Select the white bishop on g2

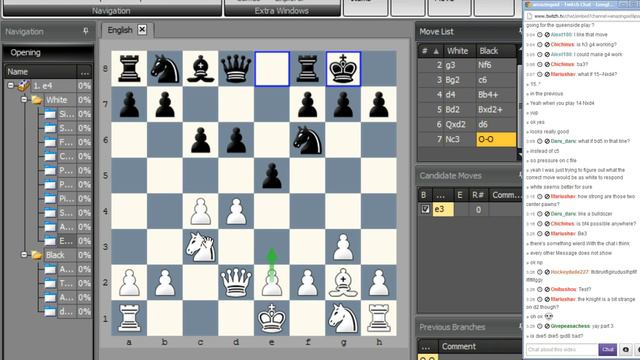[x=343, y=282]
